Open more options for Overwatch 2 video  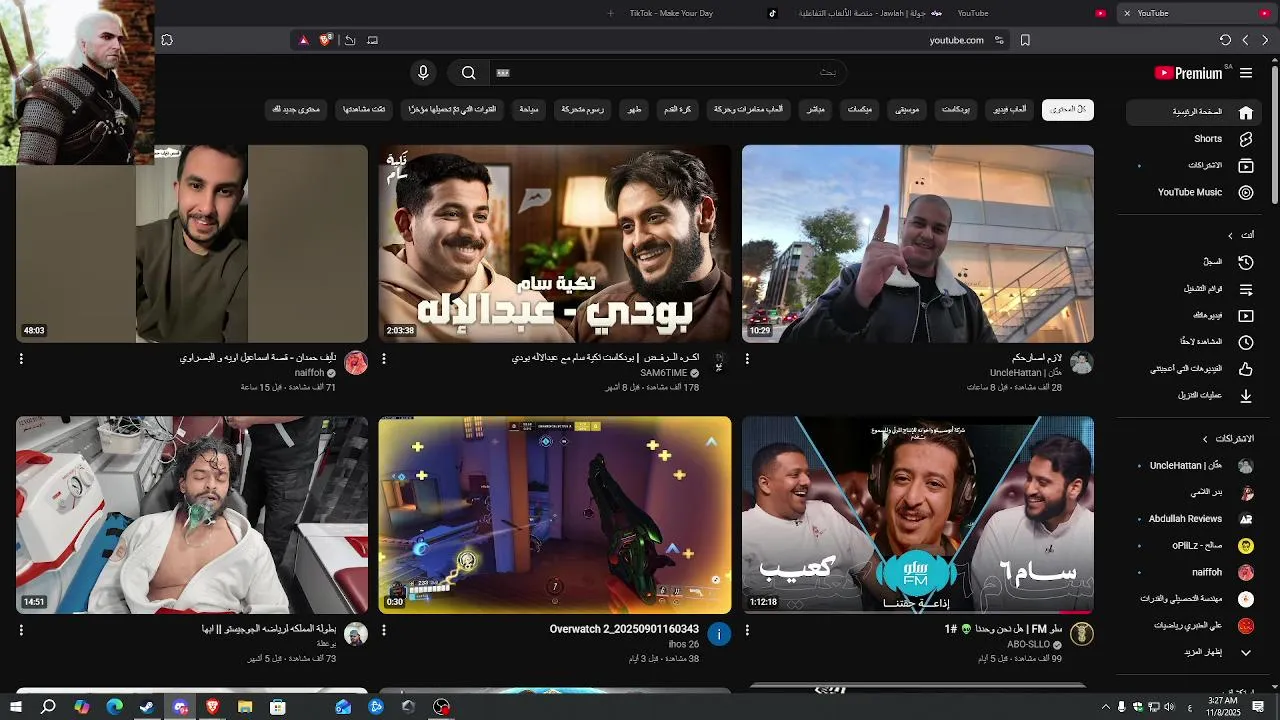[384, 631]
